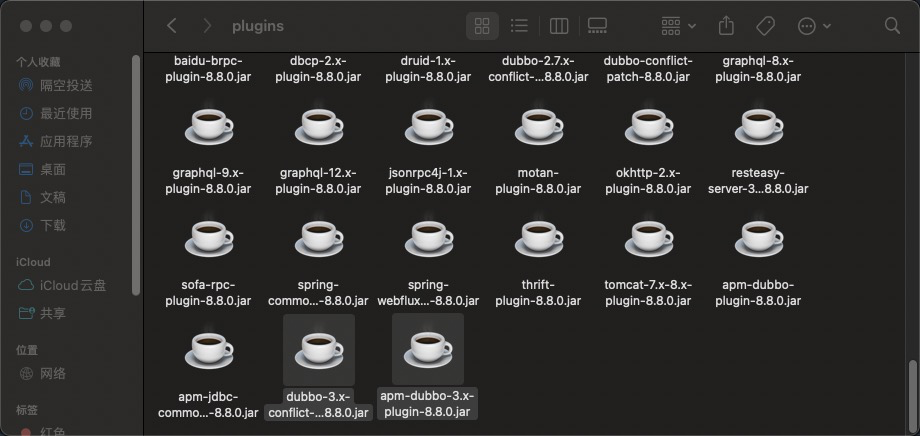Switch to icon grid view

pos(482,26)
